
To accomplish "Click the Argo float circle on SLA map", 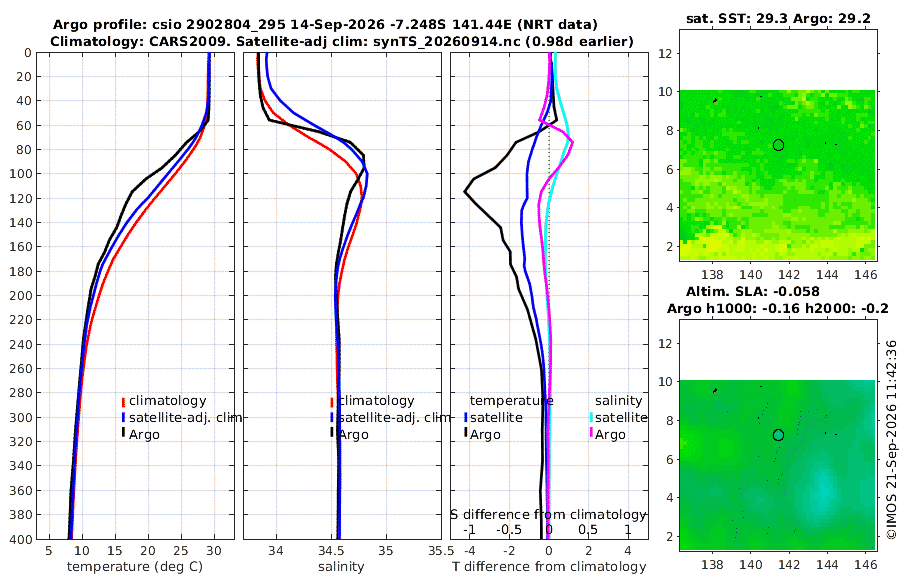I will coord(778,435).
